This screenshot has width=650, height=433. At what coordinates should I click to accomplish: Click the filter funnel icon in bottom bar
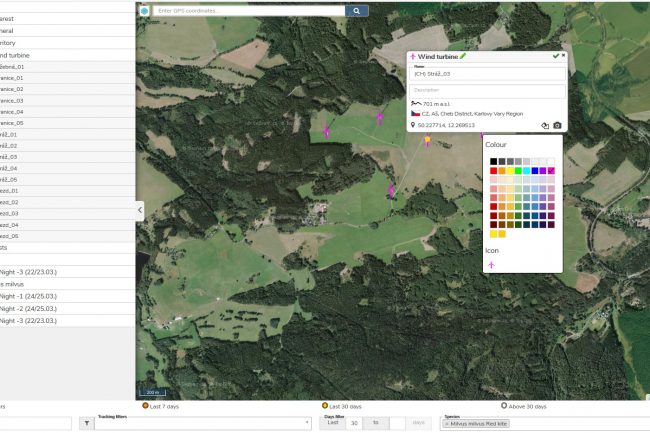pos(86,423)
